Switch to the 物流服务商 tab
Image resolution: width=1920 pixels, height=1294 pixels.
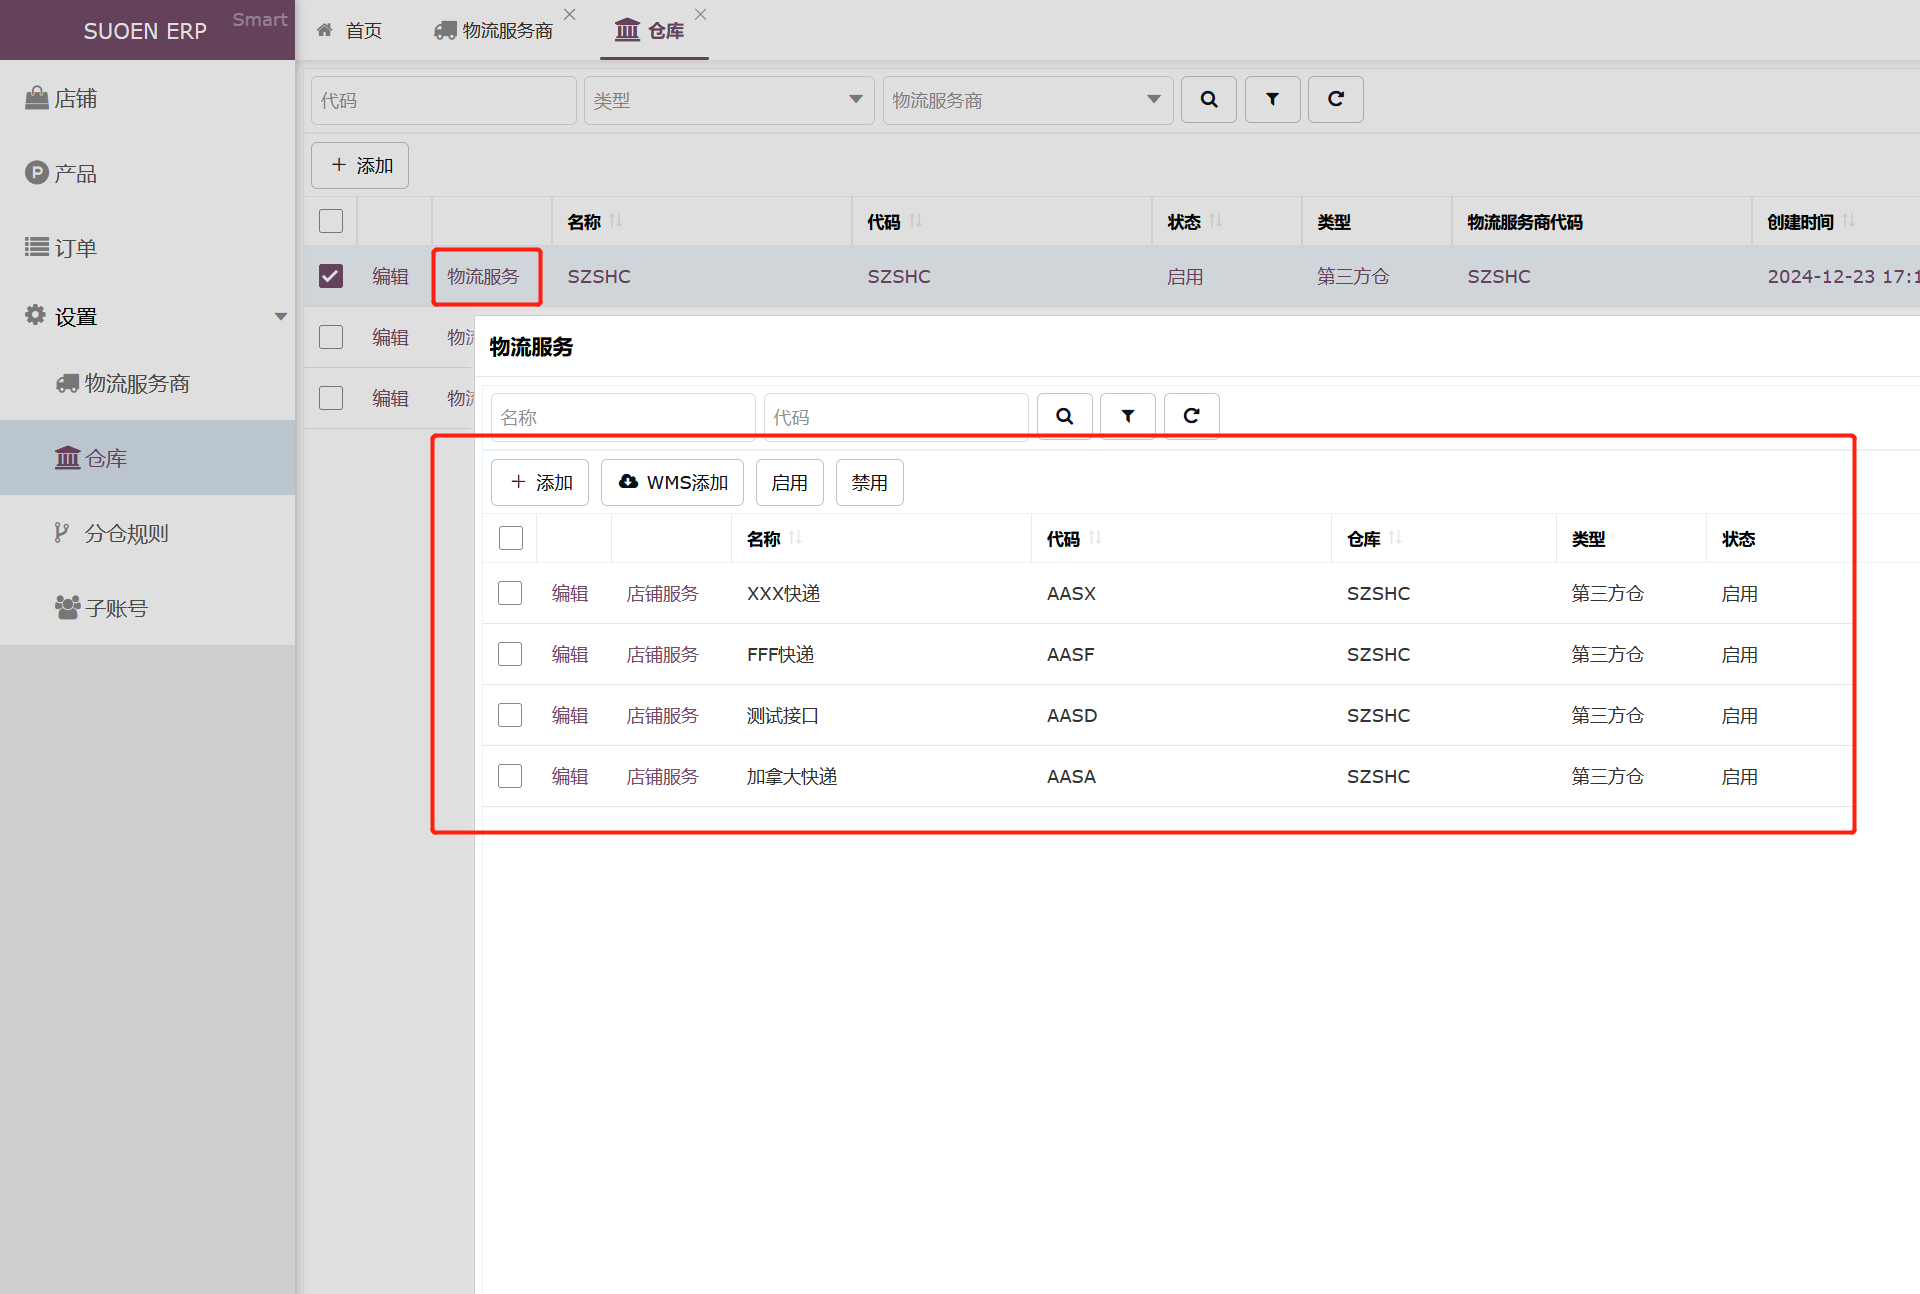[x=494, y=30]
